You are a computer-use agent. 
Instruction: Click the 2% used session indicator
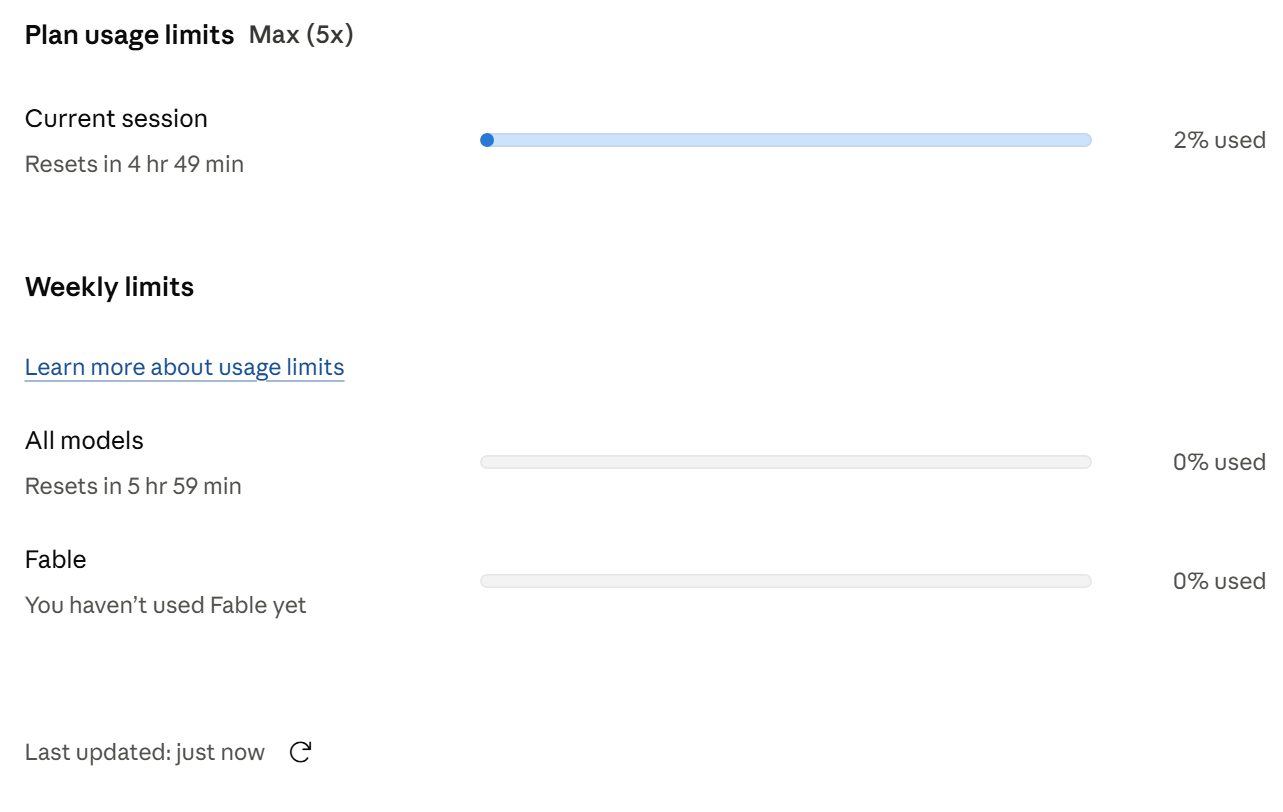click(1219, 140)
